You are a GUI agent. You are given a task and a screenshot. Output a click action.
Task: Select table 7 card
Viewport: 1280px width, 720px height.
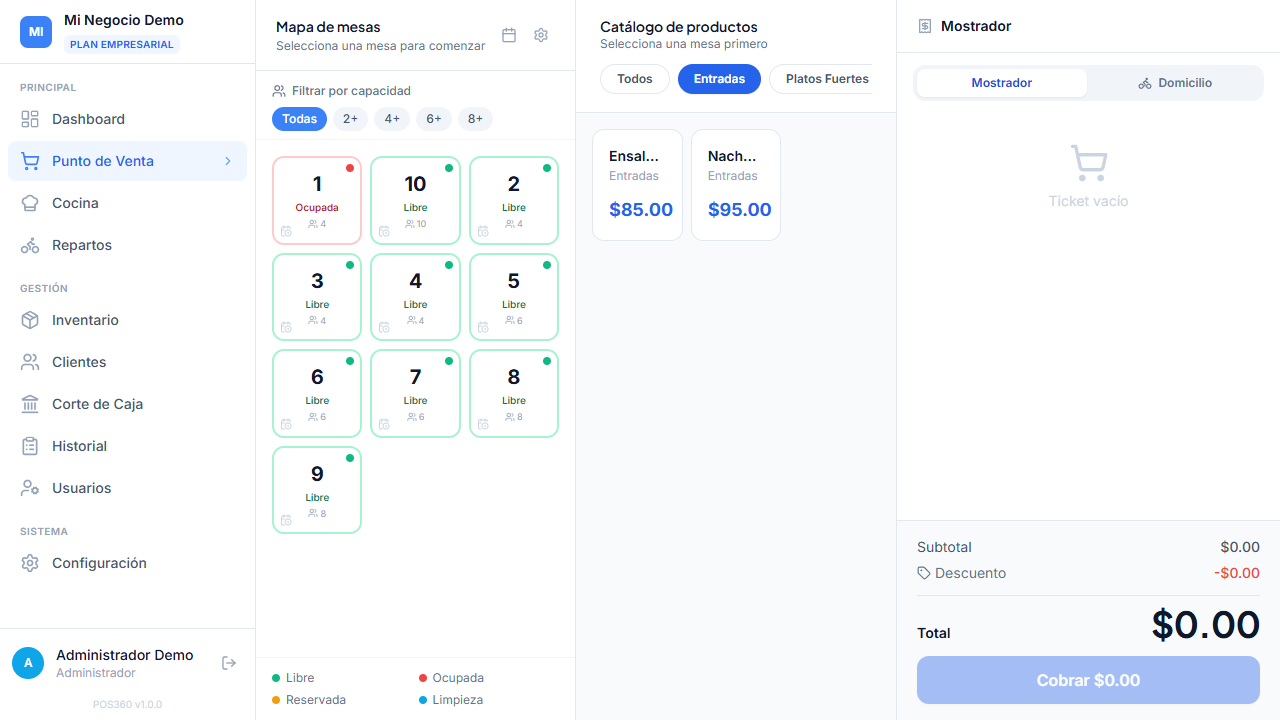click(x=415, y=393)
